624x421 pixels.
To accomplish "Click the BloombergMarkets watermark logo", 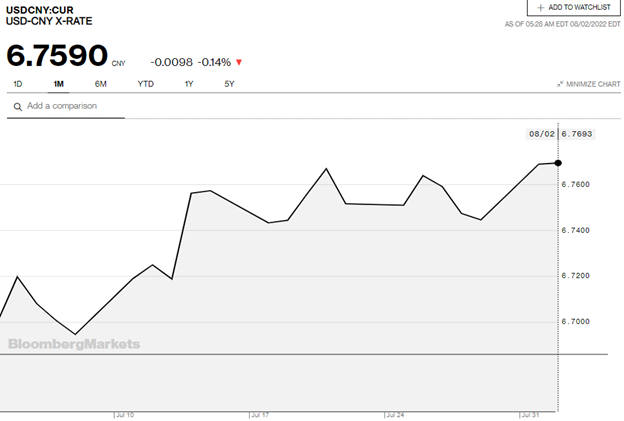I will point(74,344).
